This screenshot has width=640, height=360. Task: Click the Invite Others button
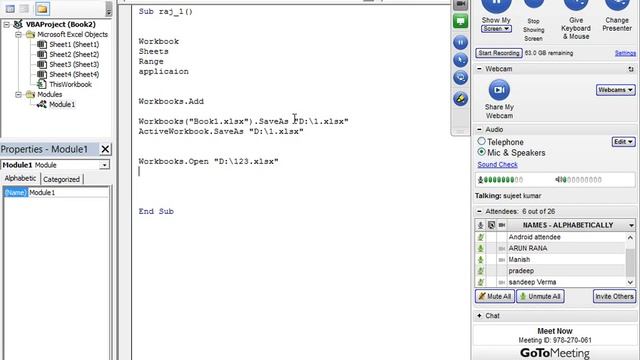pos(614,296)
